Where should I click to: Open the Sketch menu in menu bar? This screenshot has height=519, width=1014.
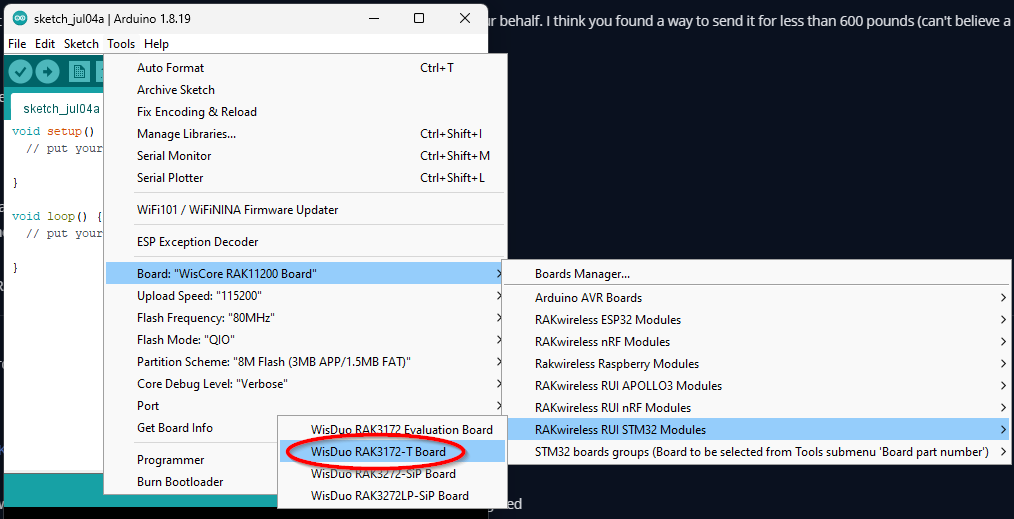[81, 44]
